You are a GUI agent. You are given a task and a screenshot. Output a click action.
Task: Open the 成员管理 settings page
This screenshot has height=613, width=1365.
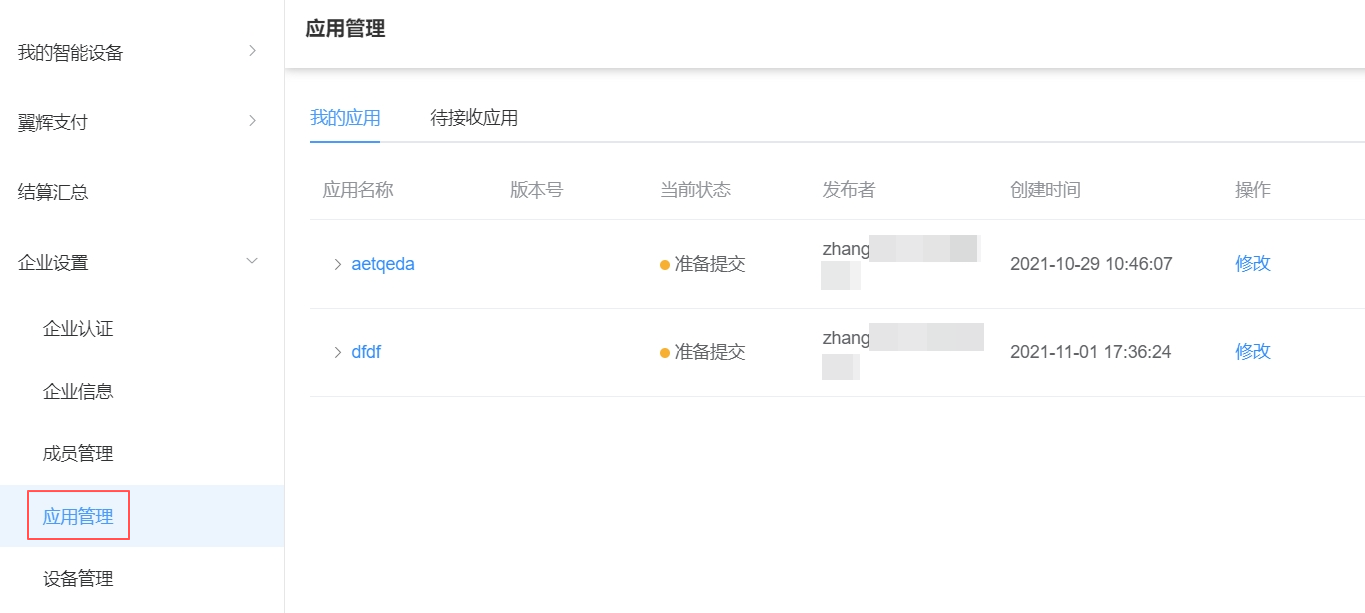coord(78,453)
